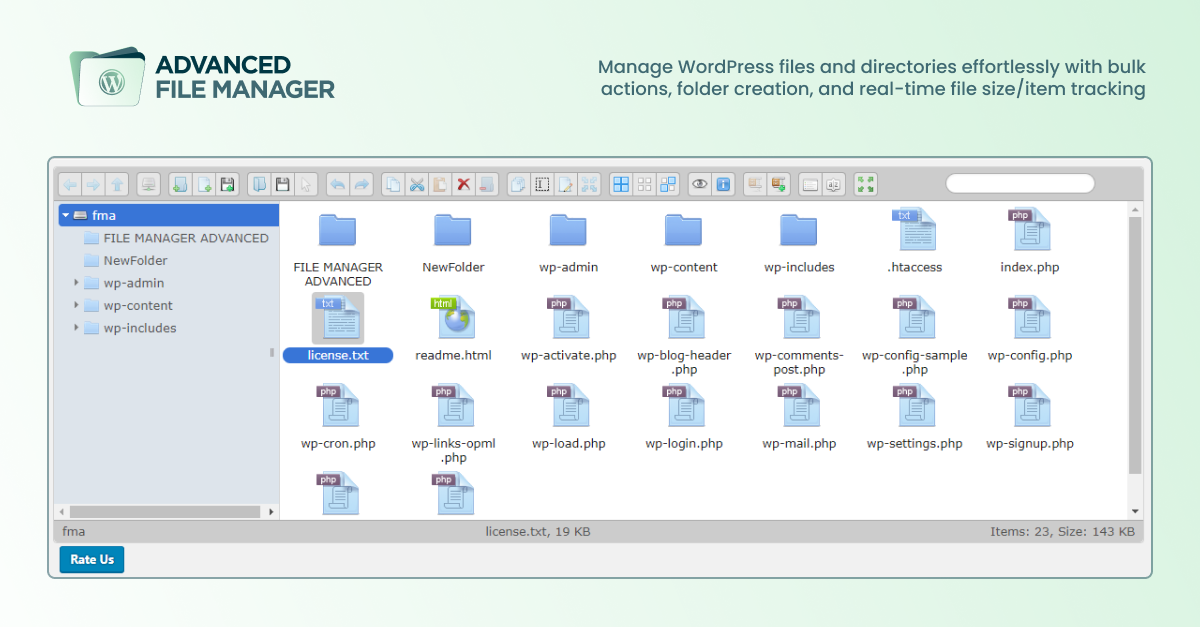The height and width of the screenshot is (627, 1200).
Task: Click the Select all icon
Action: (x=621, y=184)
